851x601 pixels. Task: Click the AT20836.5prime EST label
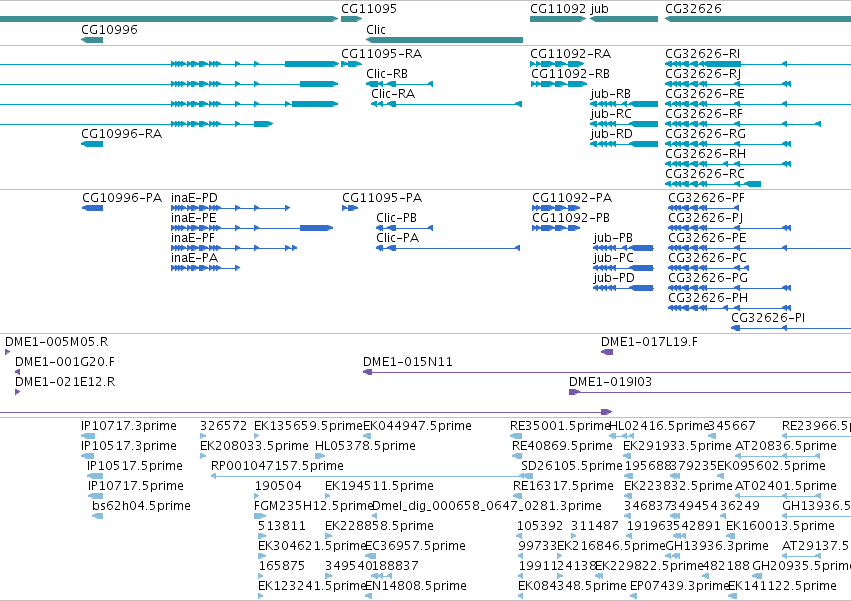[785, 447]
